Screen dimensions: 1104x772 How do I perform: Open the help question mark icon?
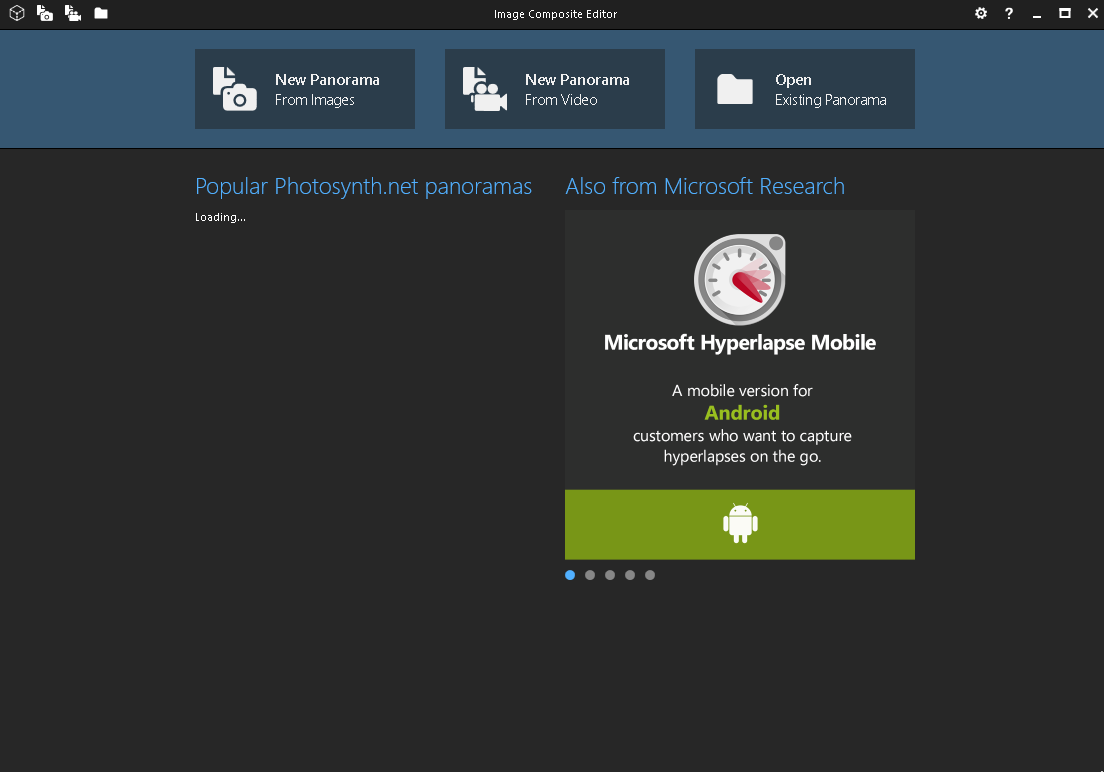coord(1009,13)
